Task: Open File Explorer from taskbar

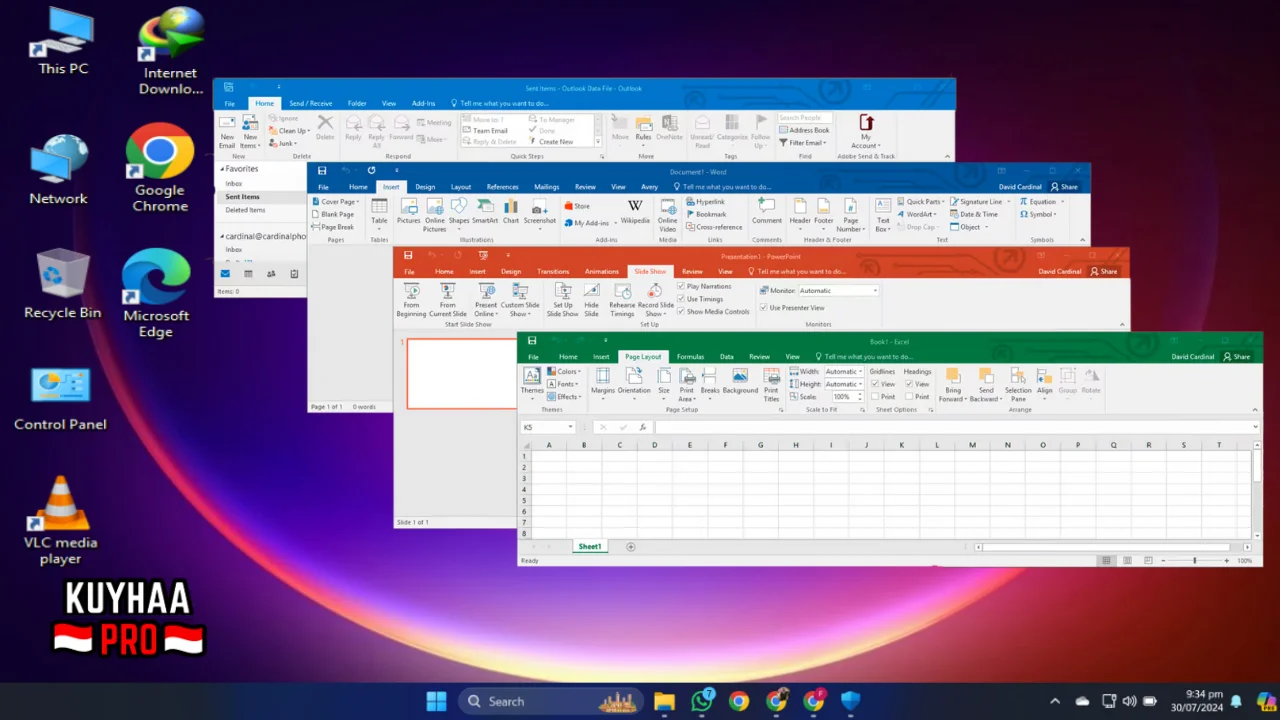Action: pyautogui.click(x=665, y=701)
